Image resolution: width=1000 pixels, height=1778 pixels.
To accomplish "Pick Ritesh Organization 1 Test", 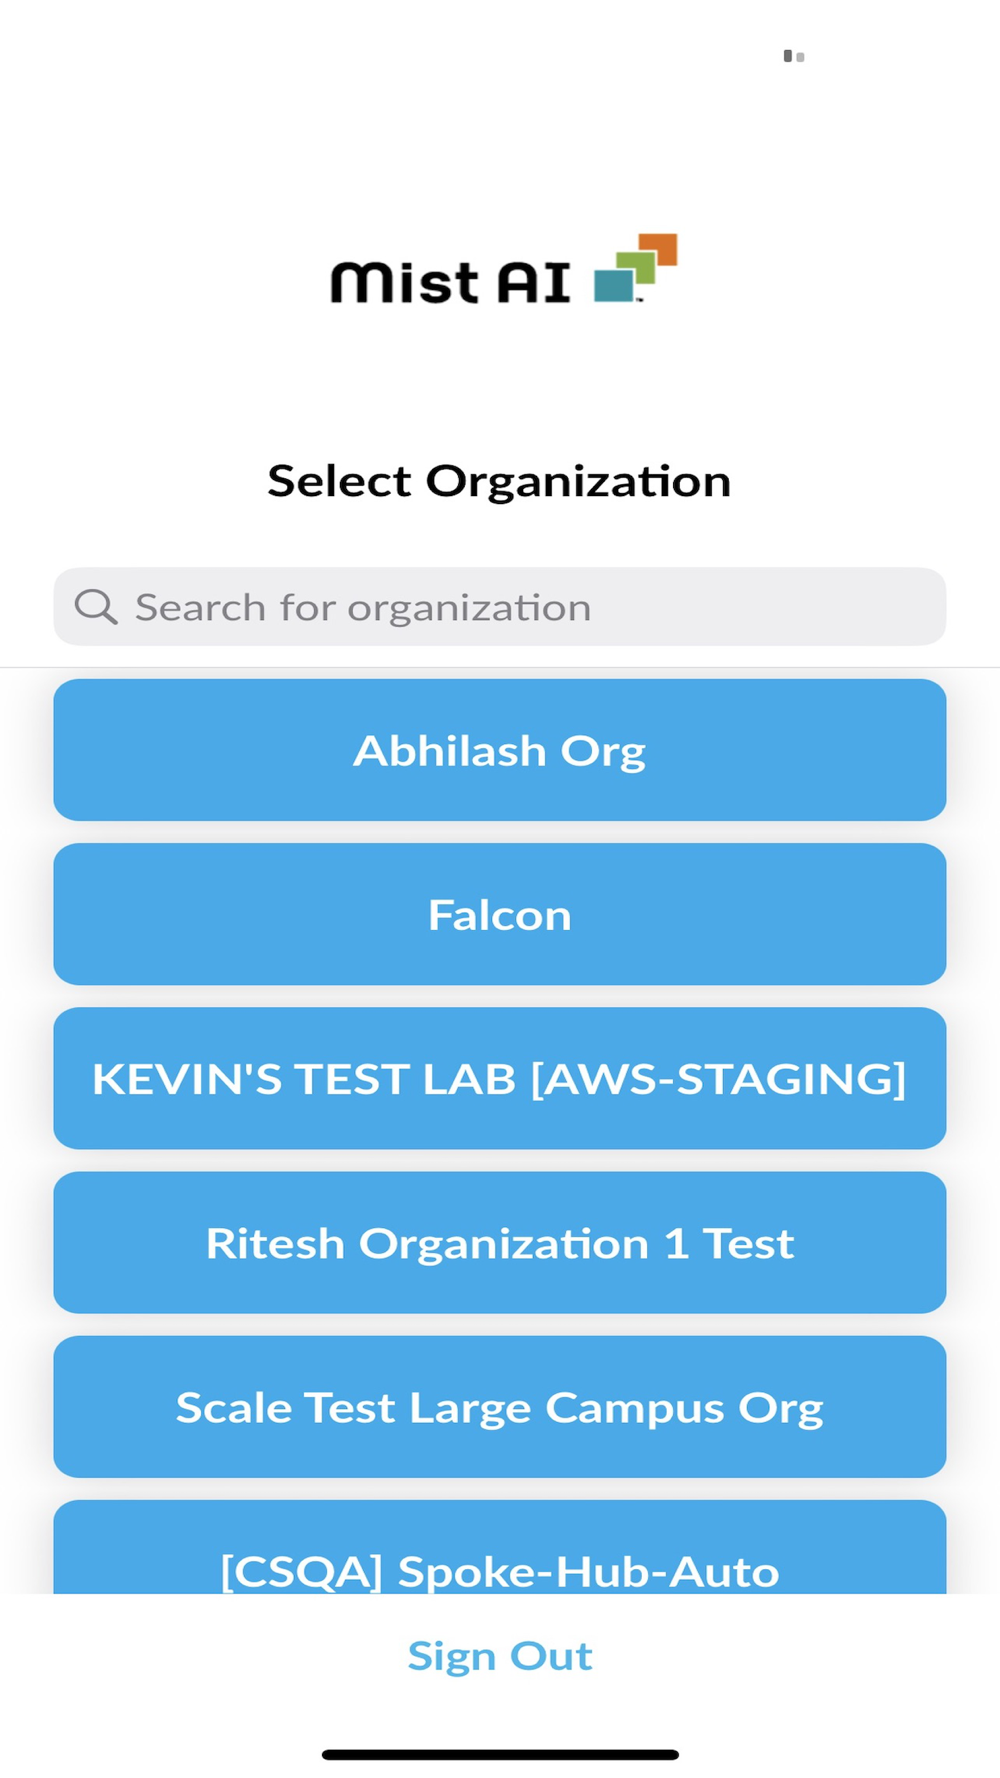I will click(500, 1243).
